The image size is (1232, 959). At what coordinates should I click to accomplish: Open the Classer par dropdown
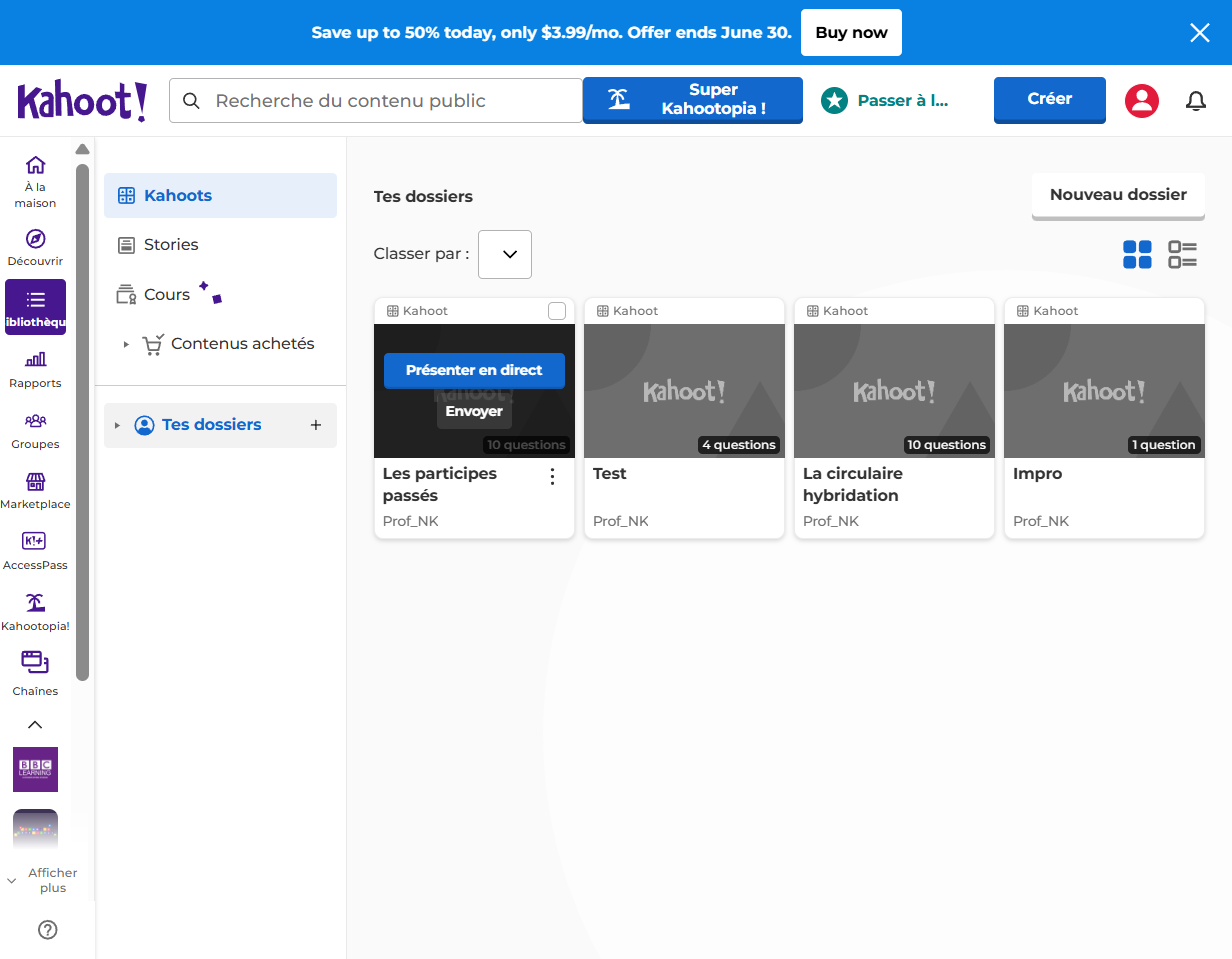pos(505,254)
